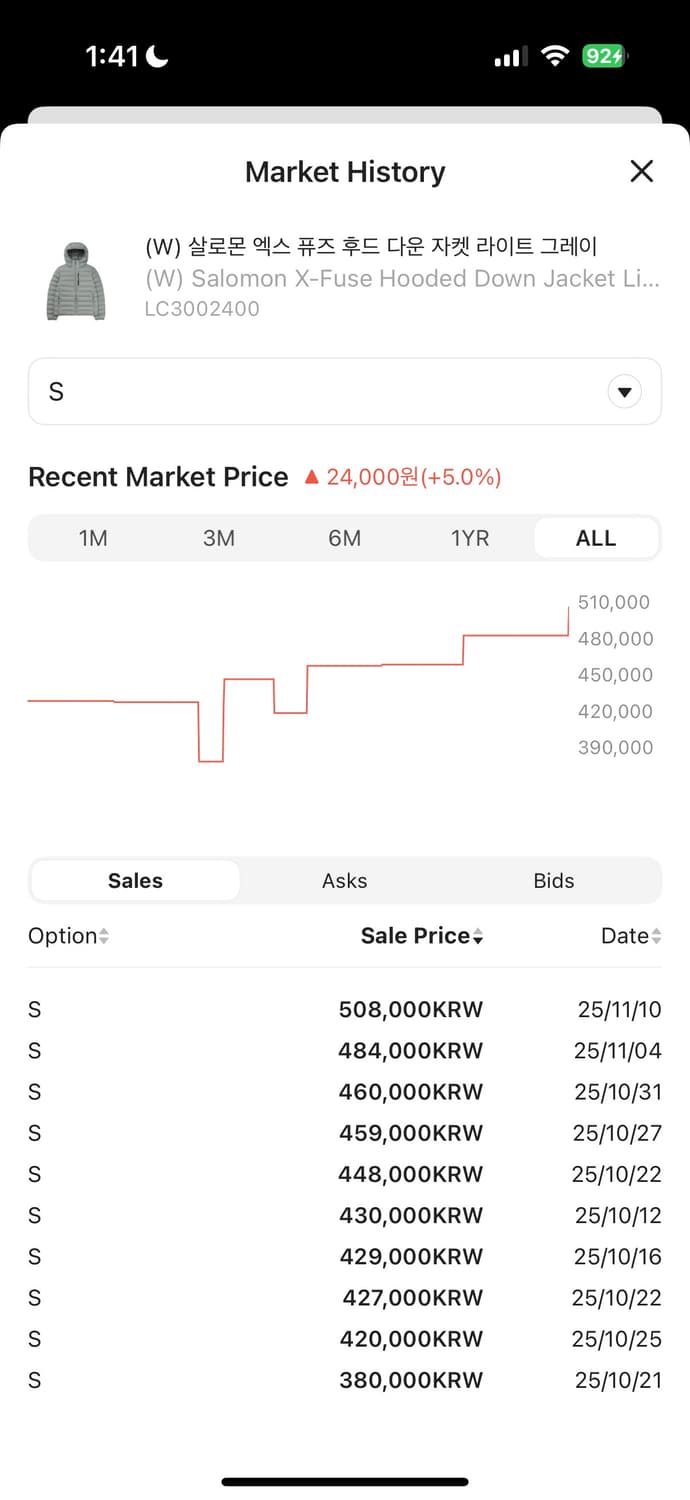
Task: Tap the battery indicator icon
Action: point(605,57)
